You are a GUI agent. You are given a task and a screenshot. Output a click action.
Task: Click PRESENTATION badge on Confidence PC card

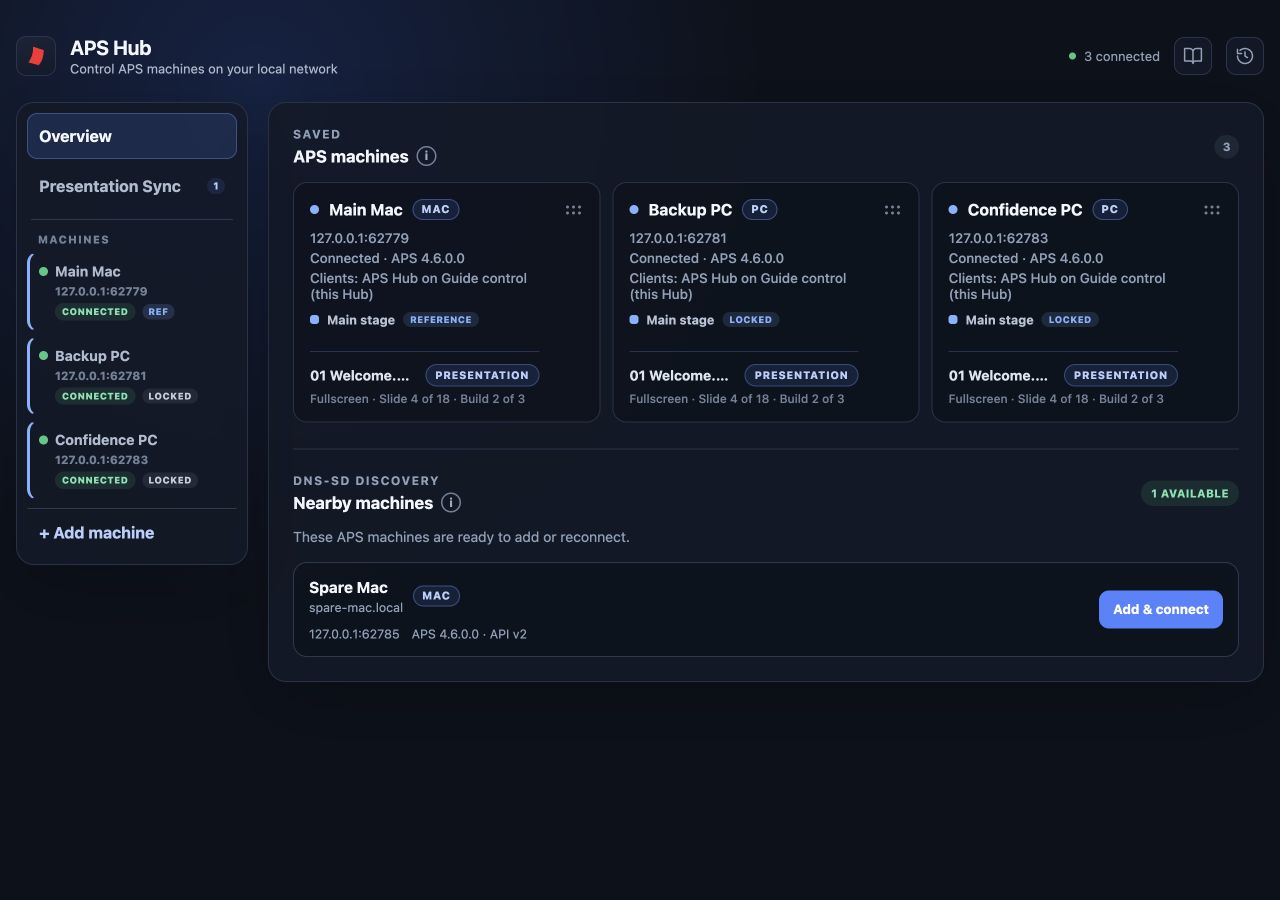1121,375
